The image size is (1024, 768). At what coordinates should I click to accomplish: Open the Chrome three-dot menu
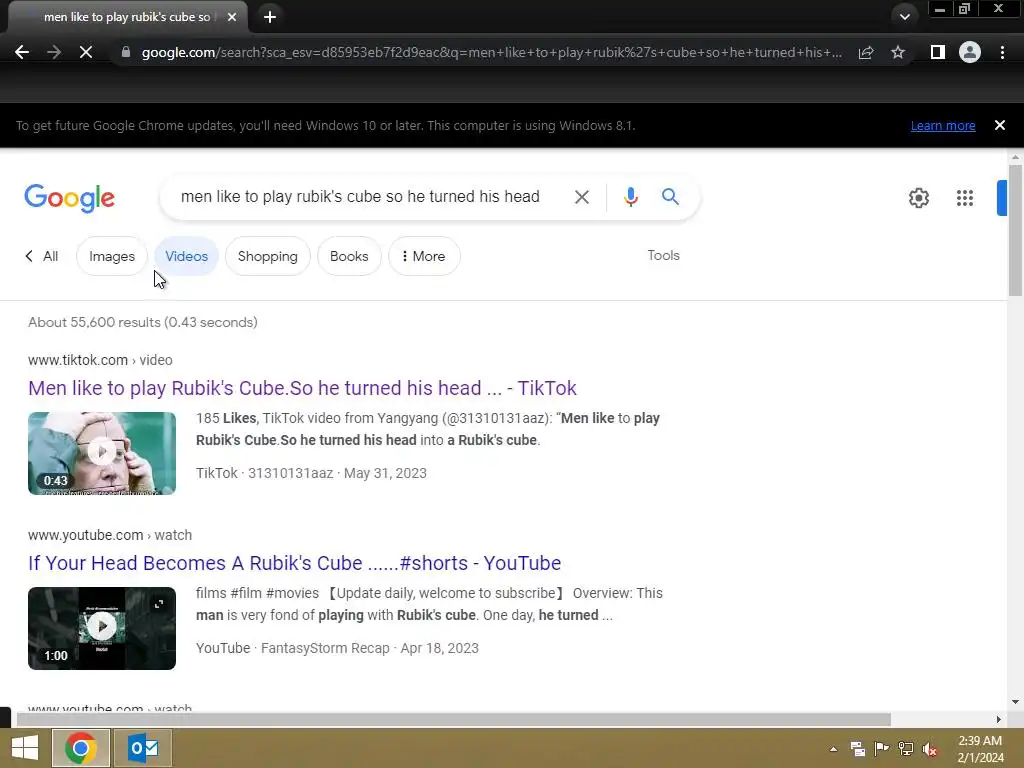click(x=1002, y=52)
